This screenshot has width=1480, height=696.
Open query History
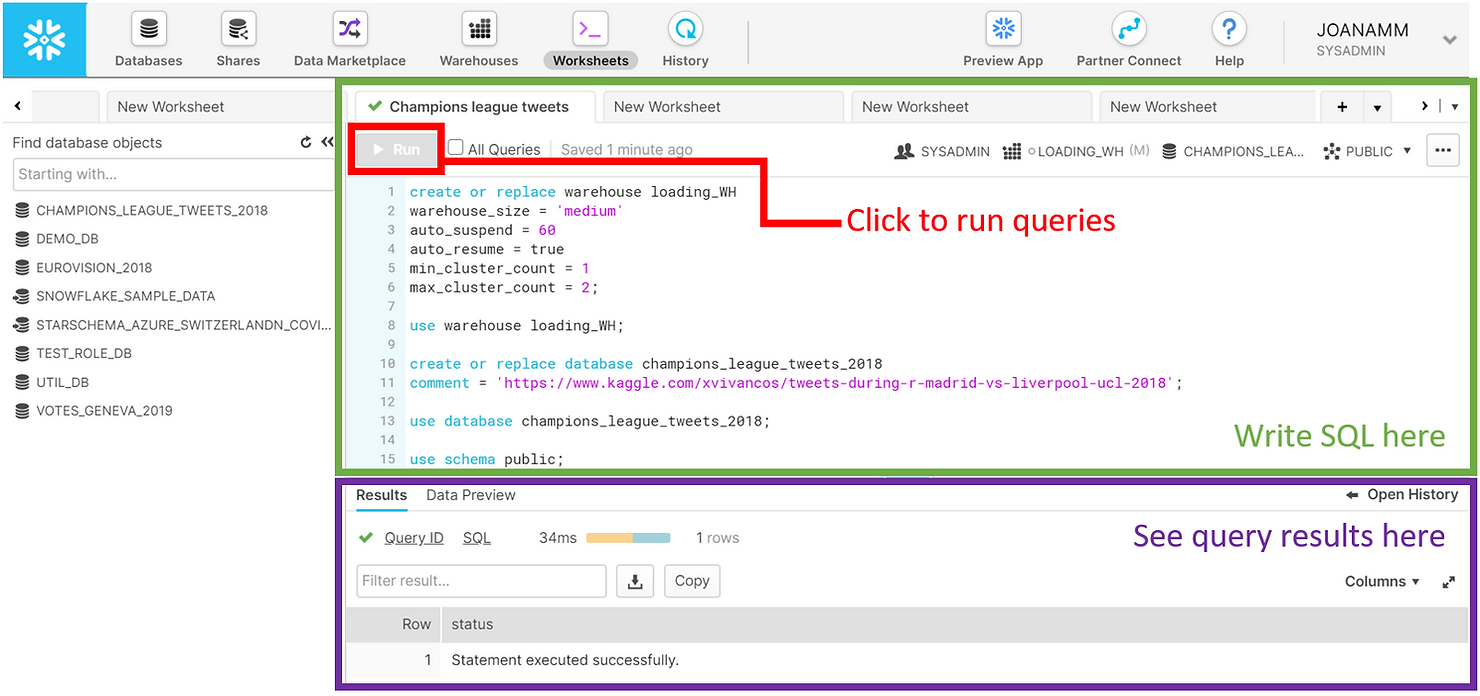pyautogui.click(x=685, y=41)
